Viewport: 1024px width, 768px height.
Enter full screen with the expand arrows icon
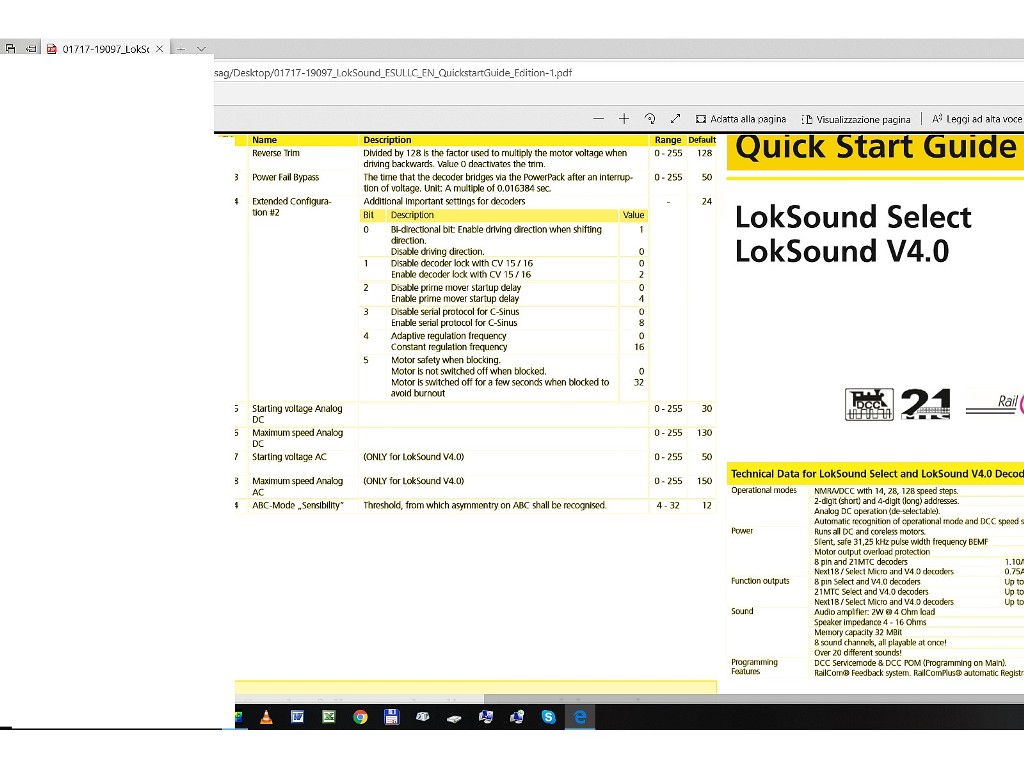point(676,119)
